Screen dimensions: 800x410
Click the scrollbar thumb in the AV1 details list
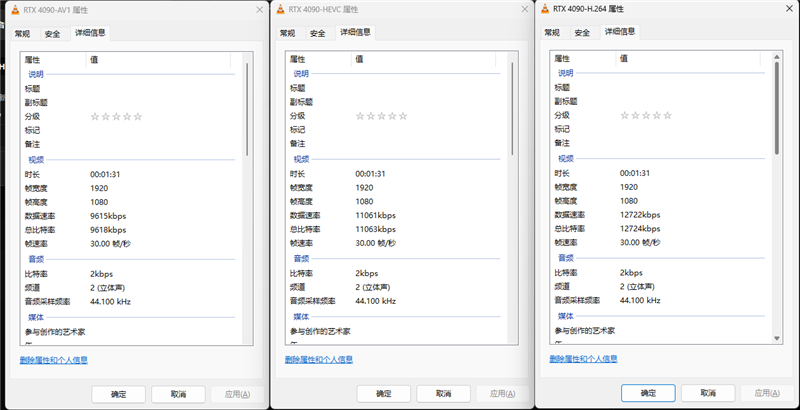pos(247,109)
